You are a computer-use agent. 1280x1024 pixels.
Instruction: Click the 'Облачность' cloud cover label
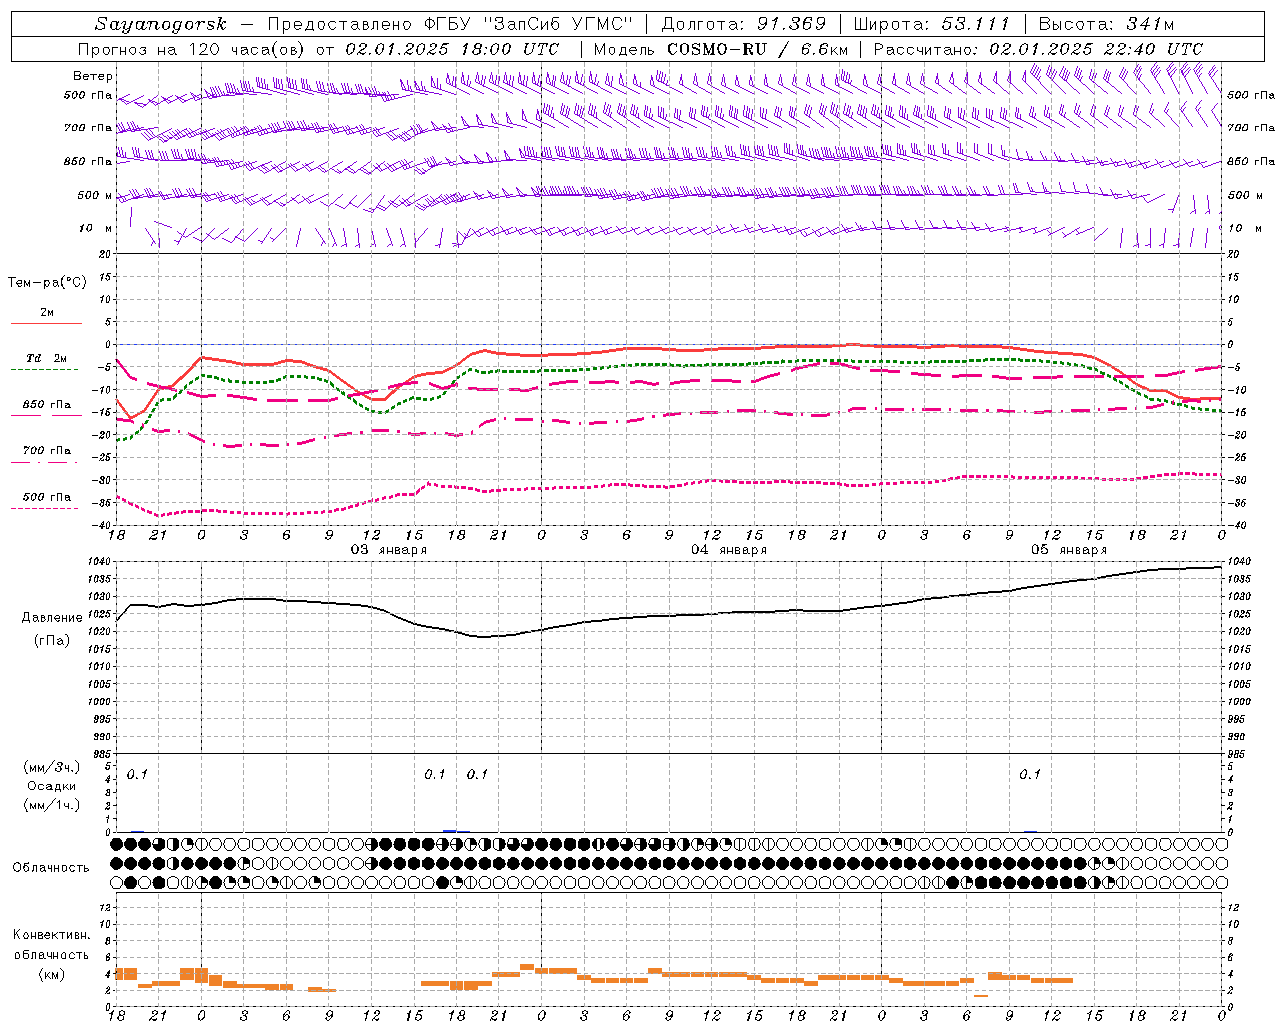coord(51,867)
